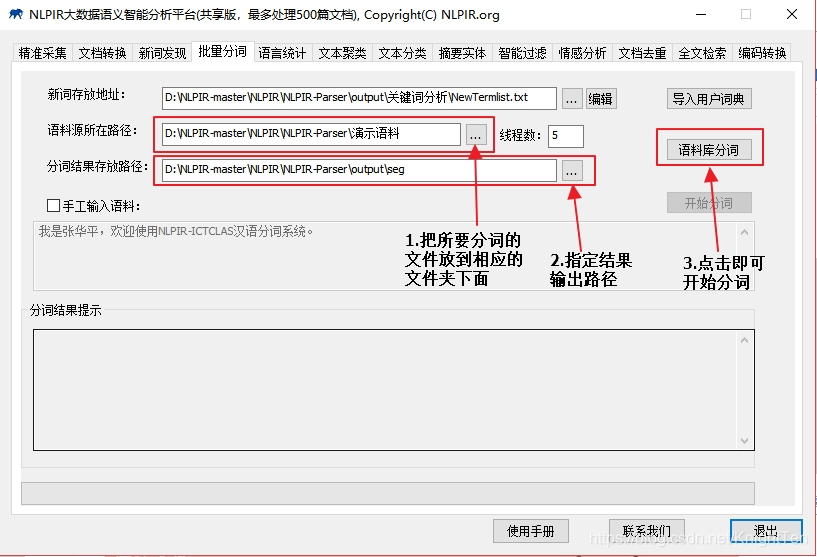Click the 联系我们 button

pos(647,531)
